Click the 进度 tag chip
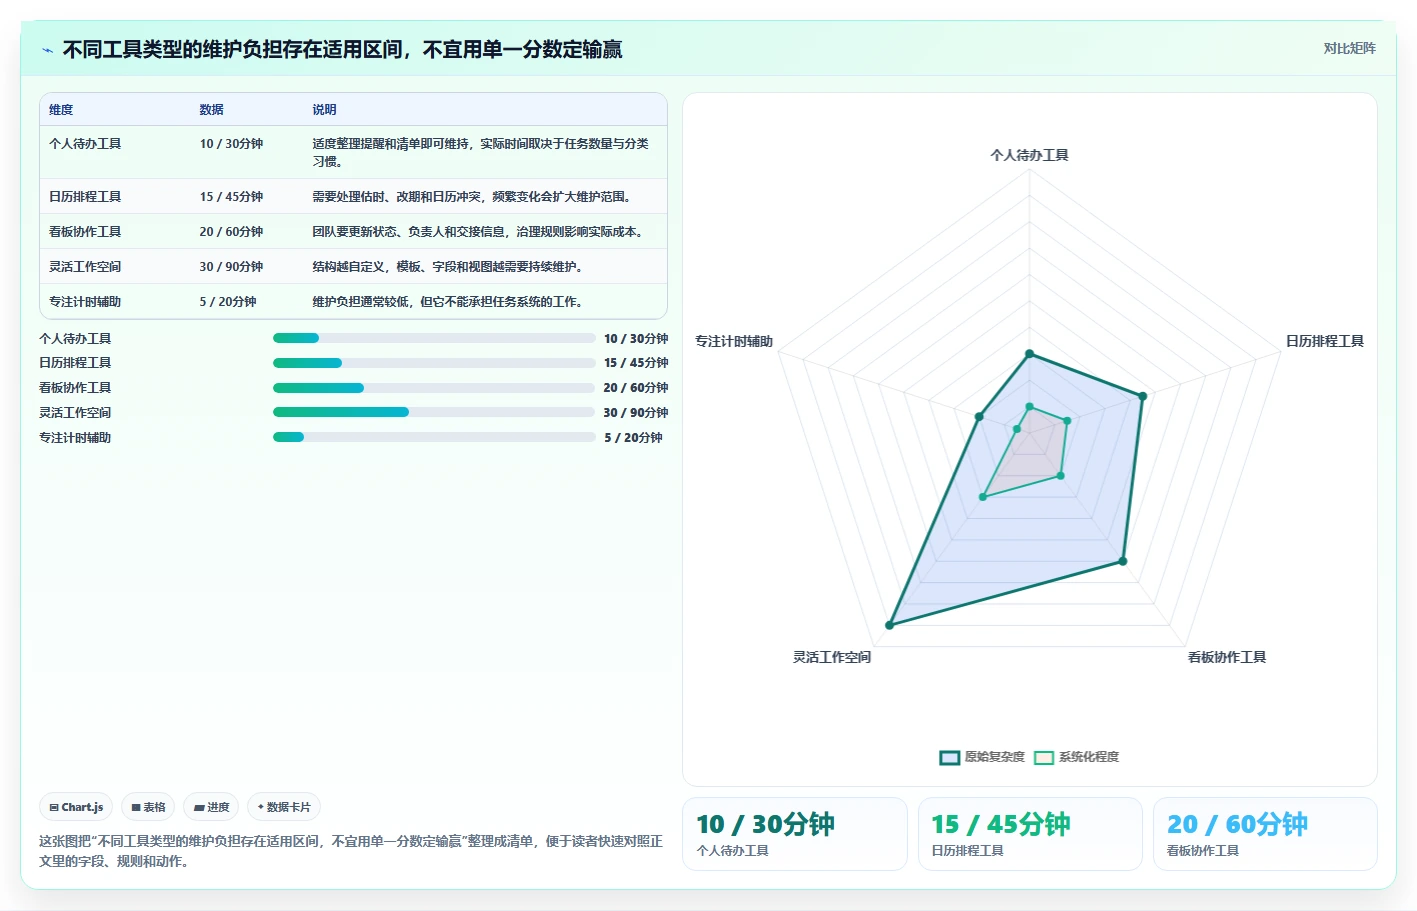1417x911 pixels. (x=211, y=807)
